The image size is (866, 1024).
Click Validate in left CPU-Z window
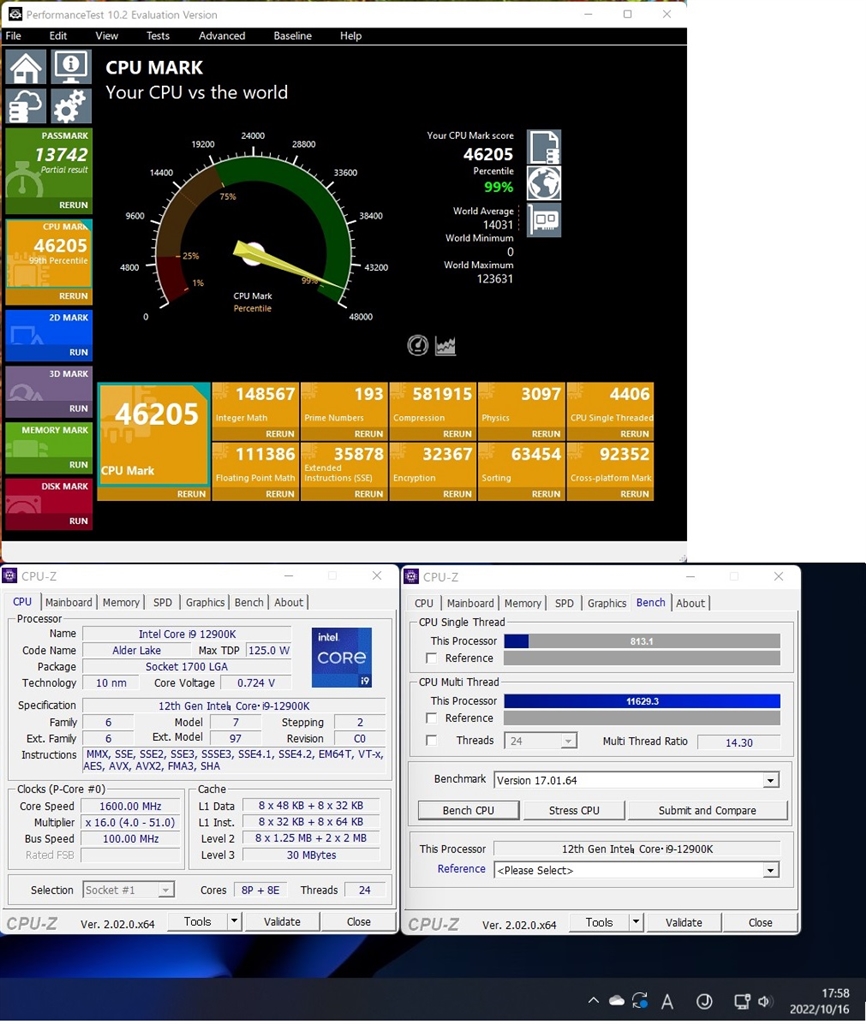(282, 921)
